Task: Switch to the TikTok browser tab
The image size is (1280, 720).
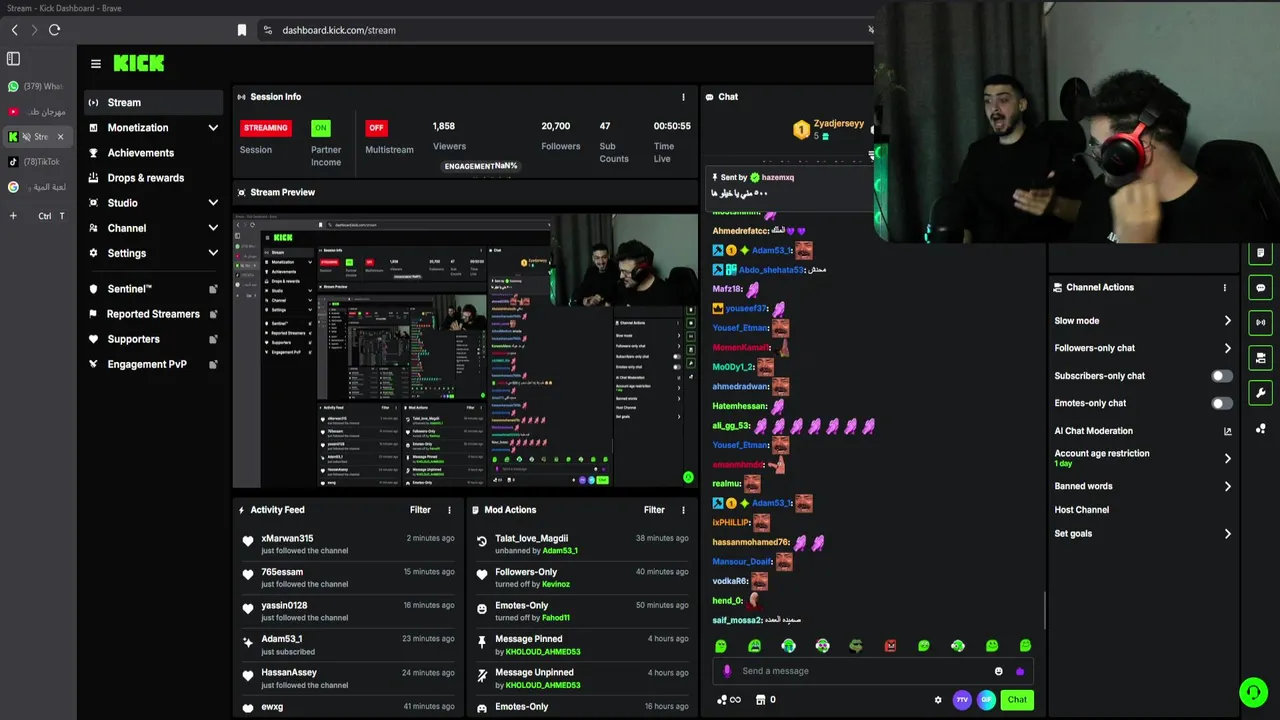Action: (36, 162)
